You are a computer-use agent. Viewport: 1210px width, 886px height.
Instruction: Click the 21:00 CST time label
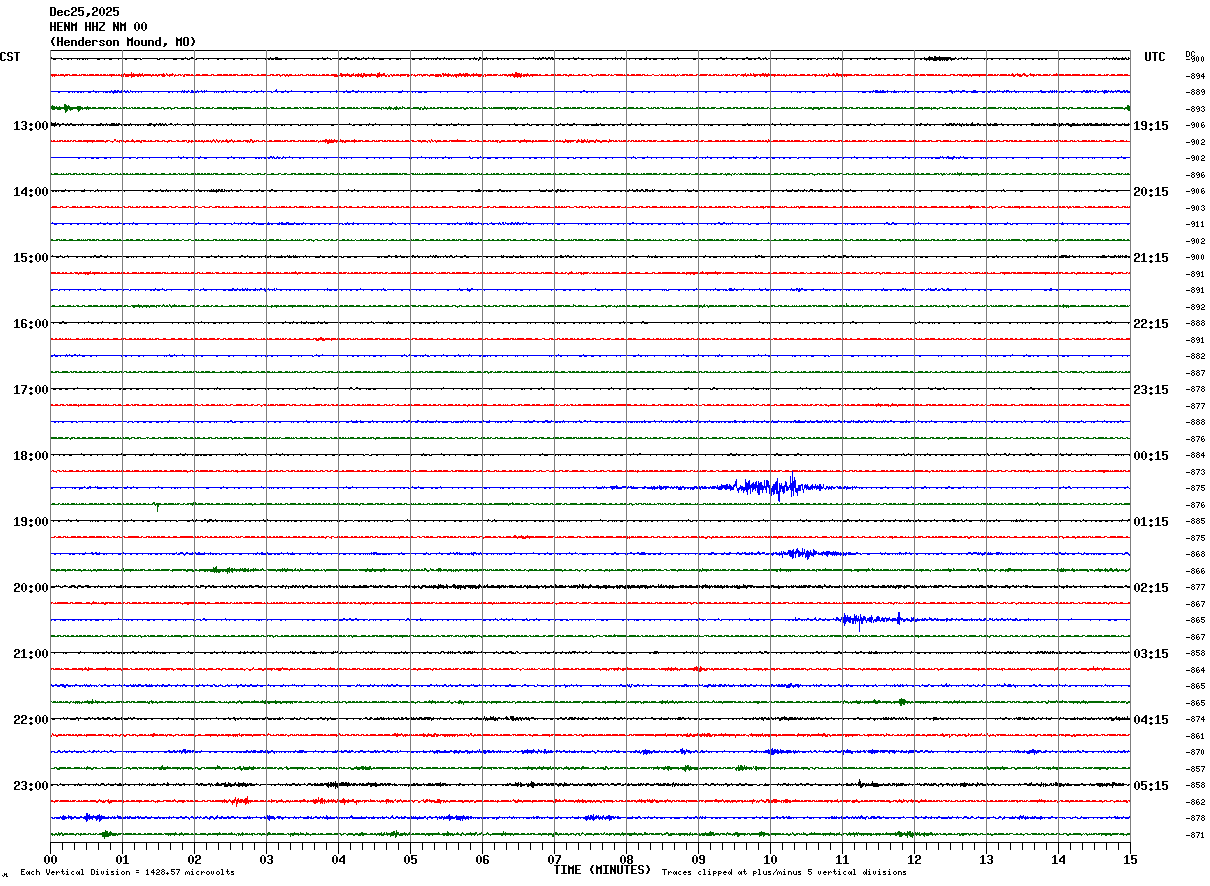point(30,653)
